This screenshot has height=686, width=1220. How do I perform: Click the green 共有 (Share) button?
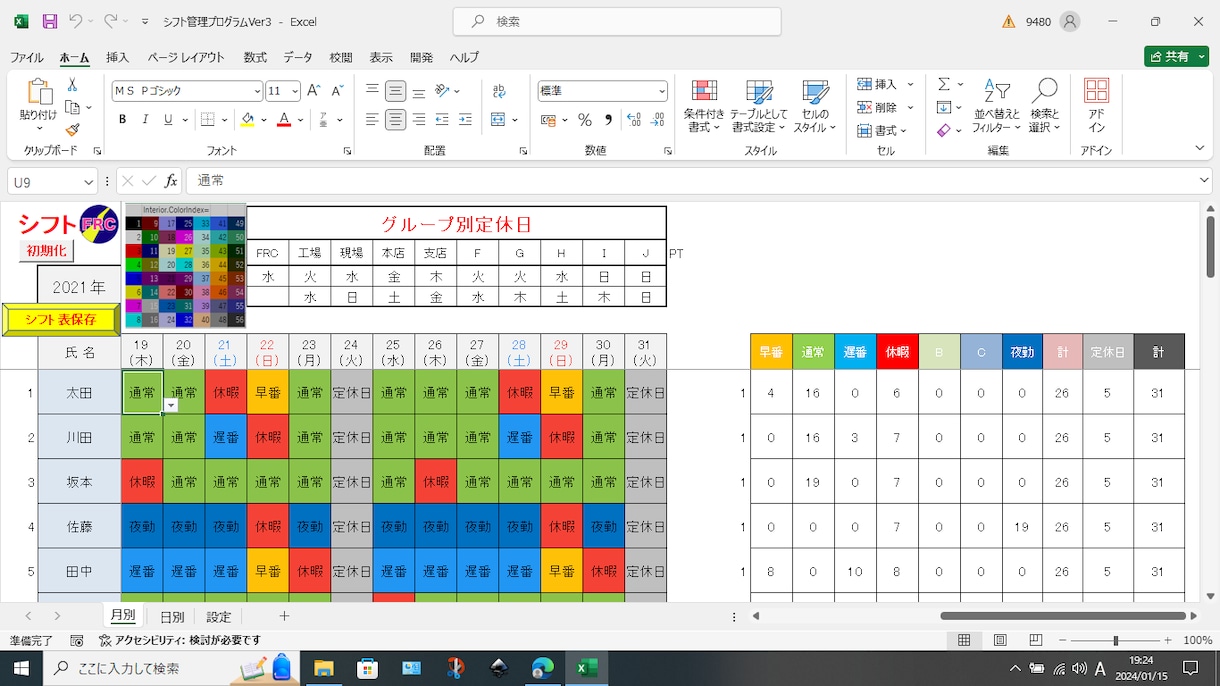[x=1176, y=57]
